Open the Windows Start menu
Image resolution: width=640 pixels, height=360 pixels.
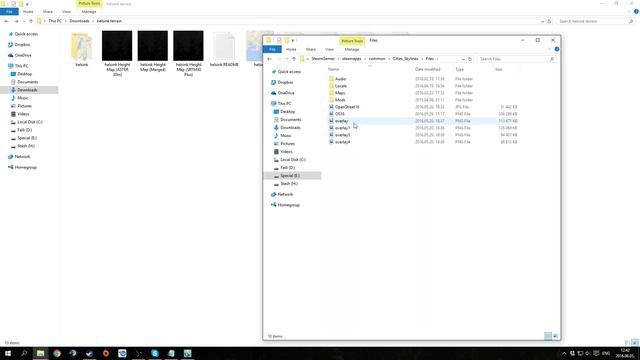click(x=8, y=353)
